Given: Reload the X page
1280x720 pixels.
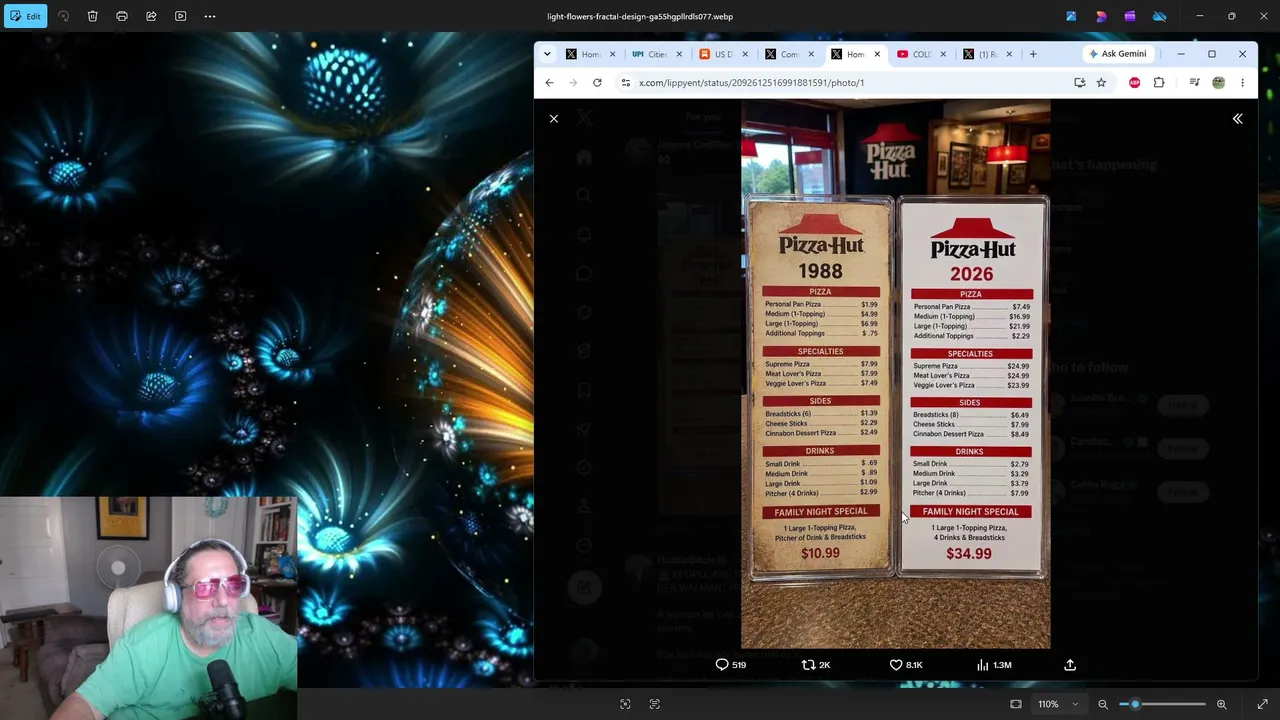Looking at the screenshot, I should click(597, 83).
